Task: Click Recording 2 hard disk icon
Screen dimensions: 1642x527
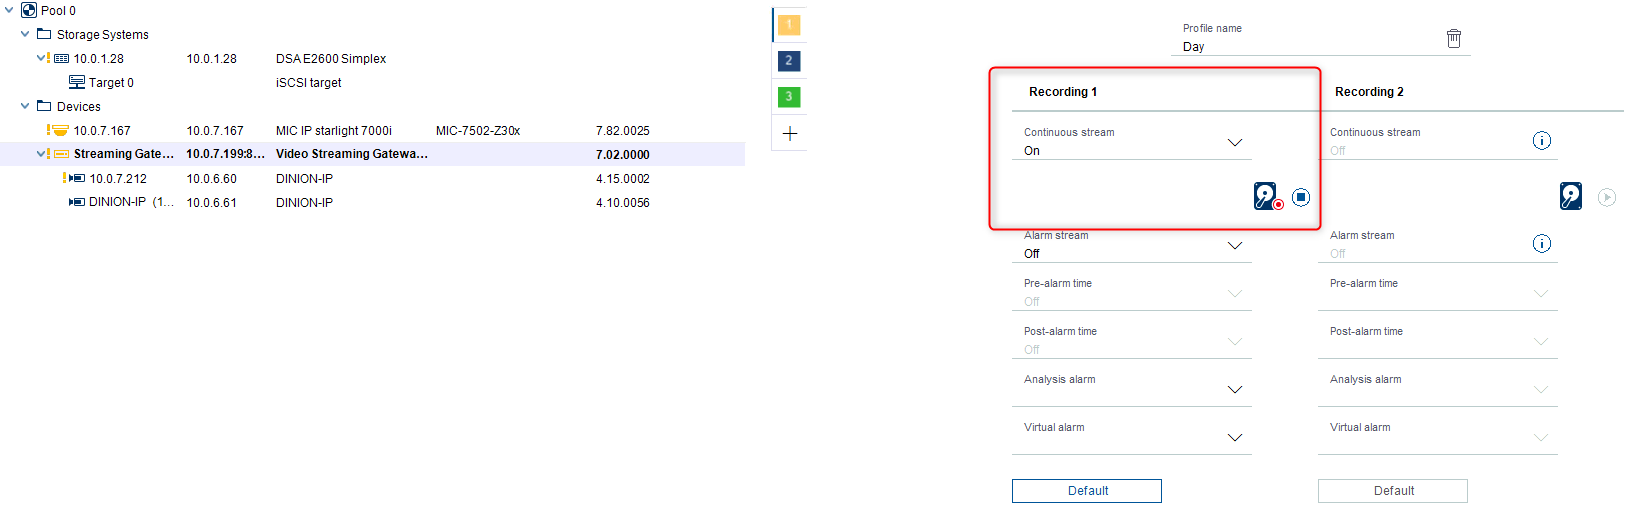Action: tap(1571, 196)
